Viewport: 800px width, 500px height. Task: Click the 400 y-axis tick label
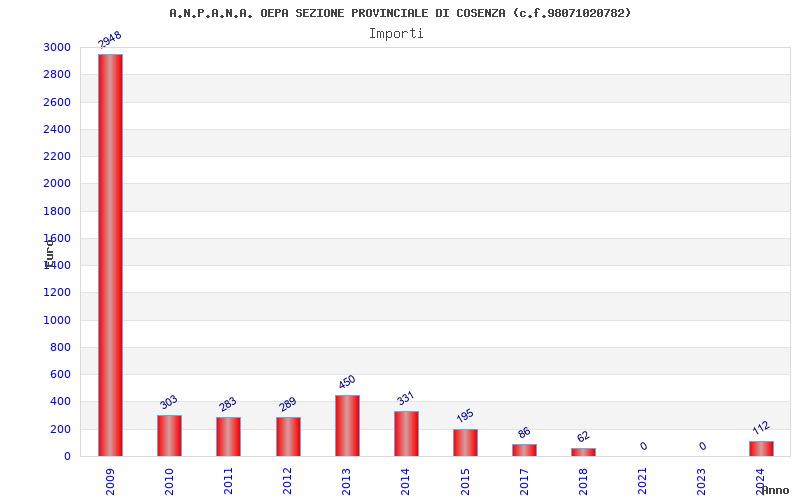61,402
